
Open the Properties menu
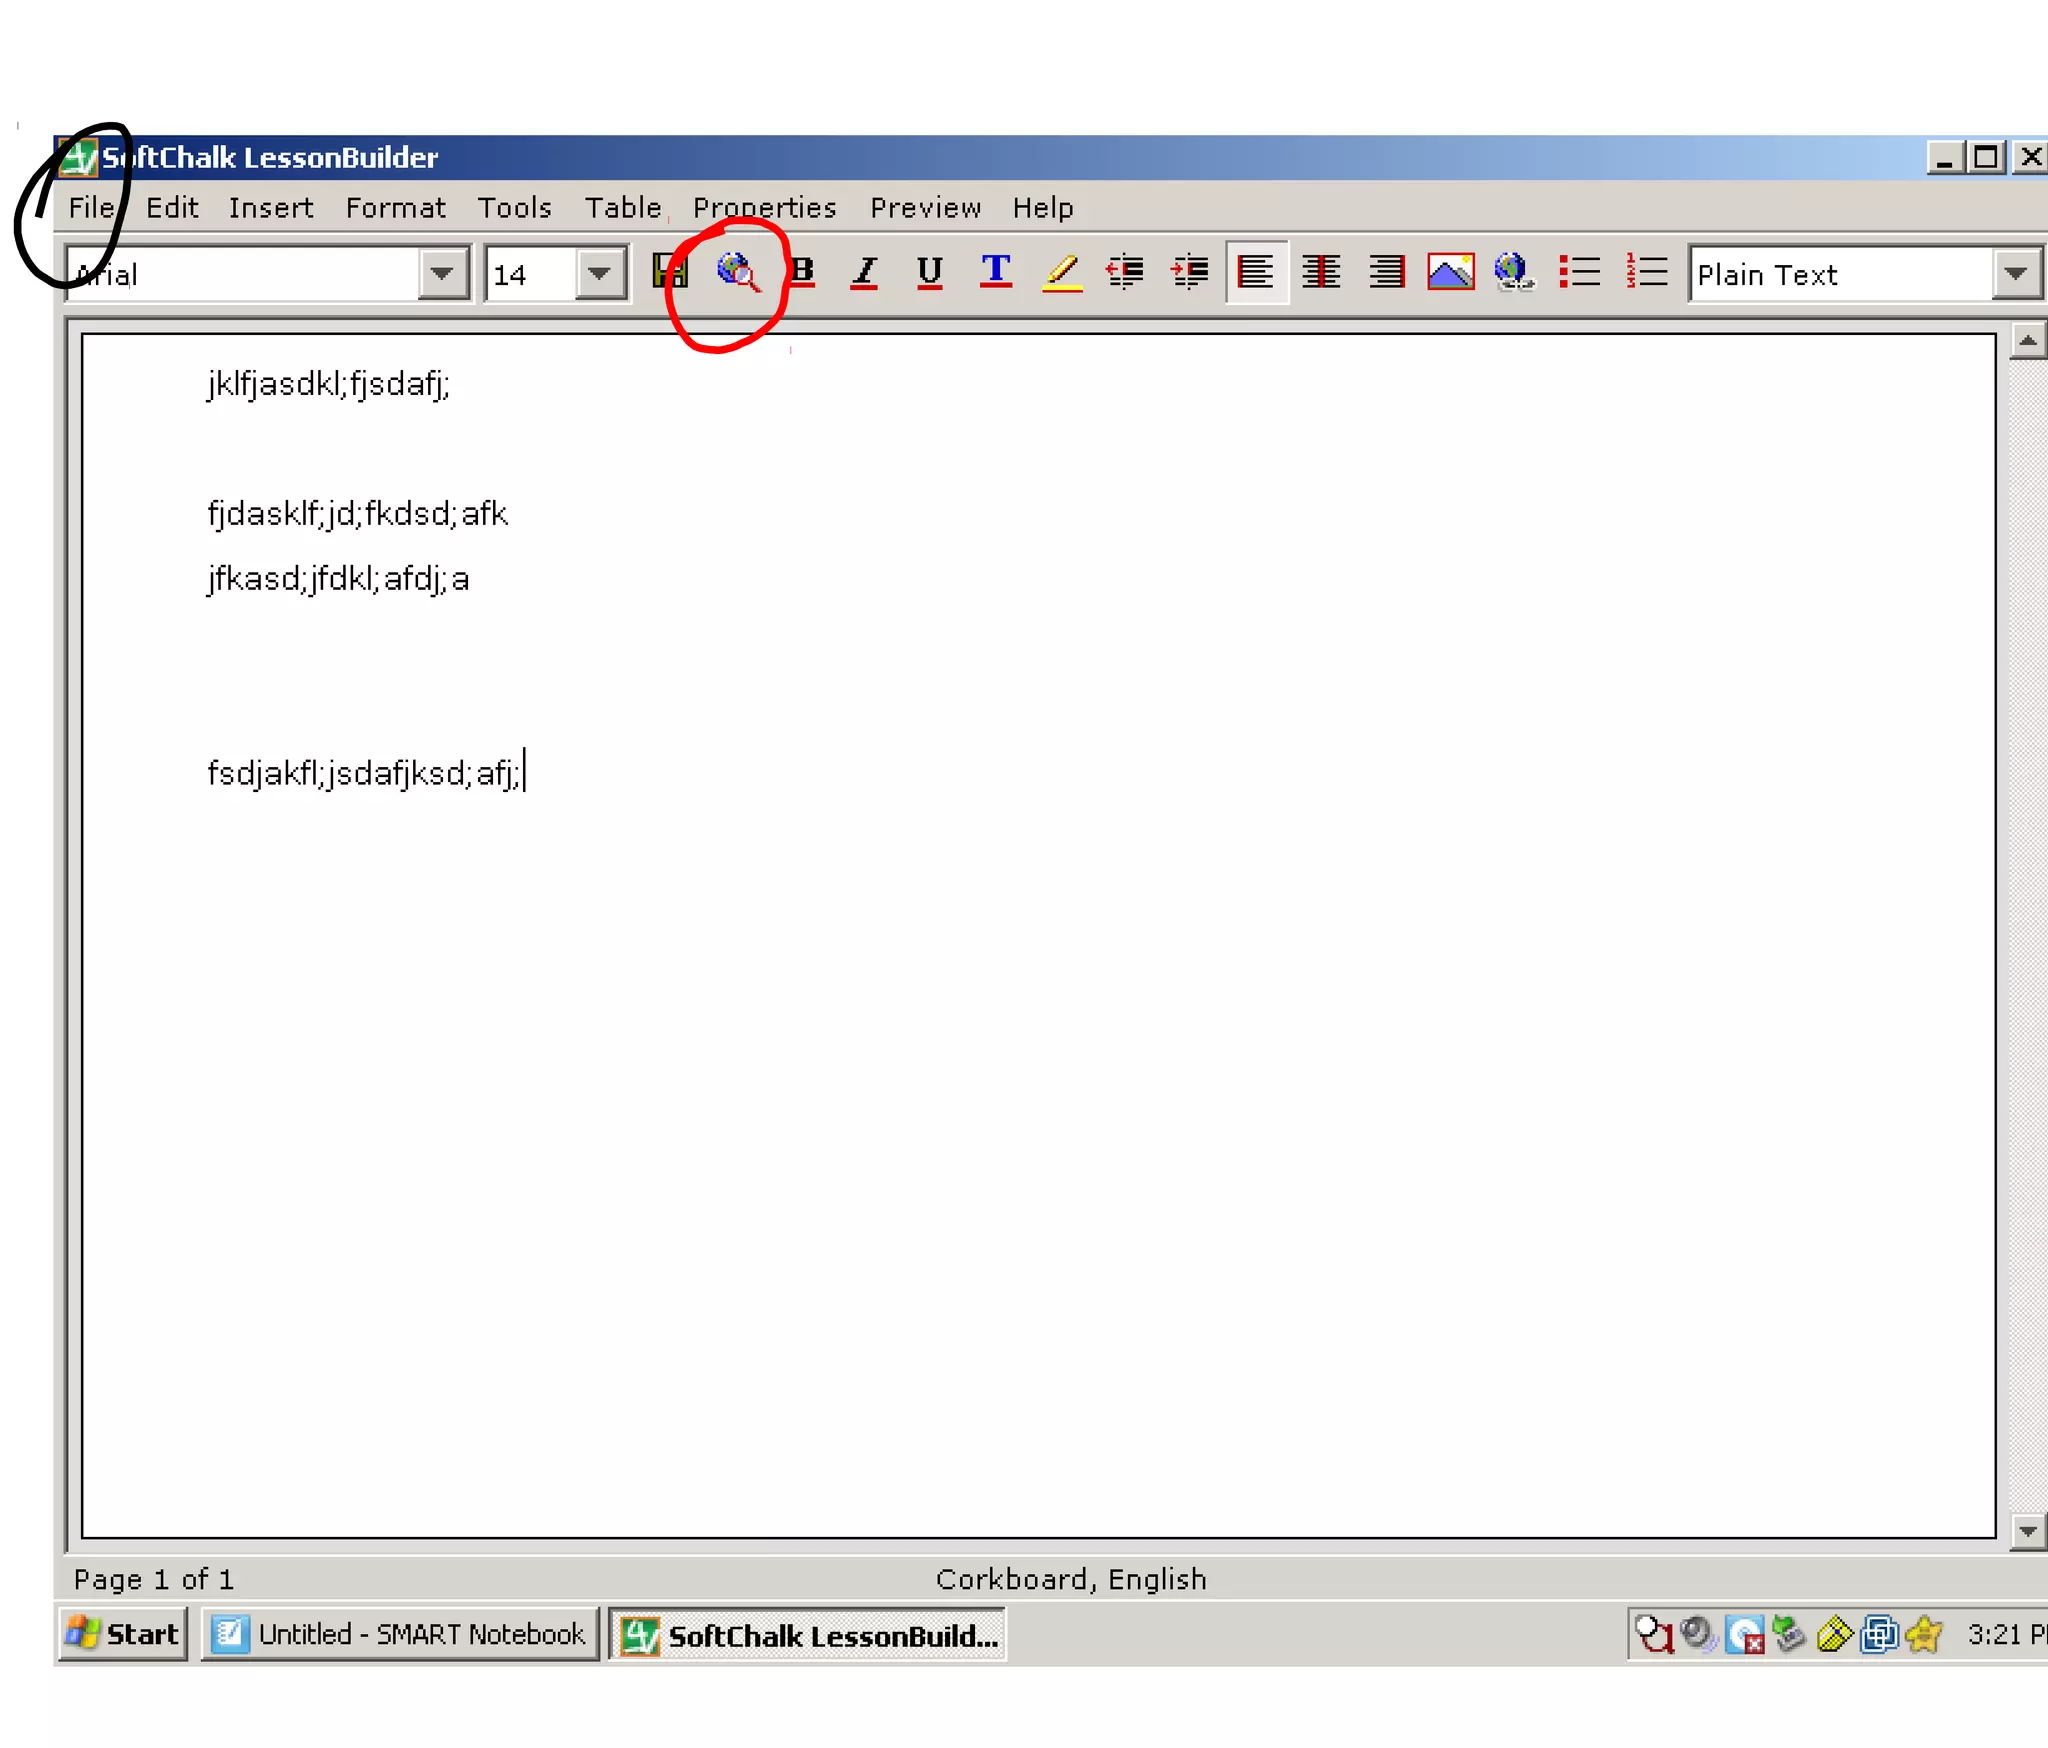pyautogui.click(x=764, y=208)
